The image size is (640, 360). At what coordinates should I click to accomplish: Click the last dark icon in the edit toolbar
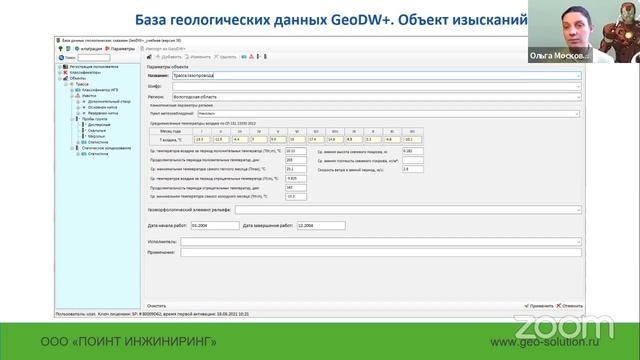pos(265,57)
